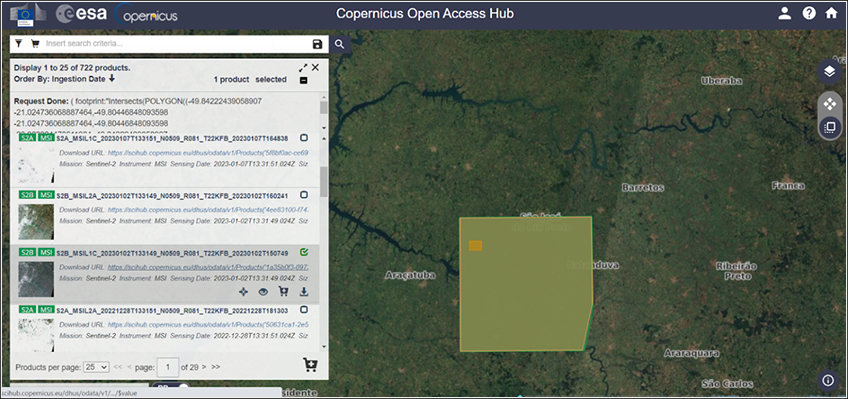Check the S2A_MSIL1C_20230107 product checkbox
The image size is (848, 399).
coord(304,138)
